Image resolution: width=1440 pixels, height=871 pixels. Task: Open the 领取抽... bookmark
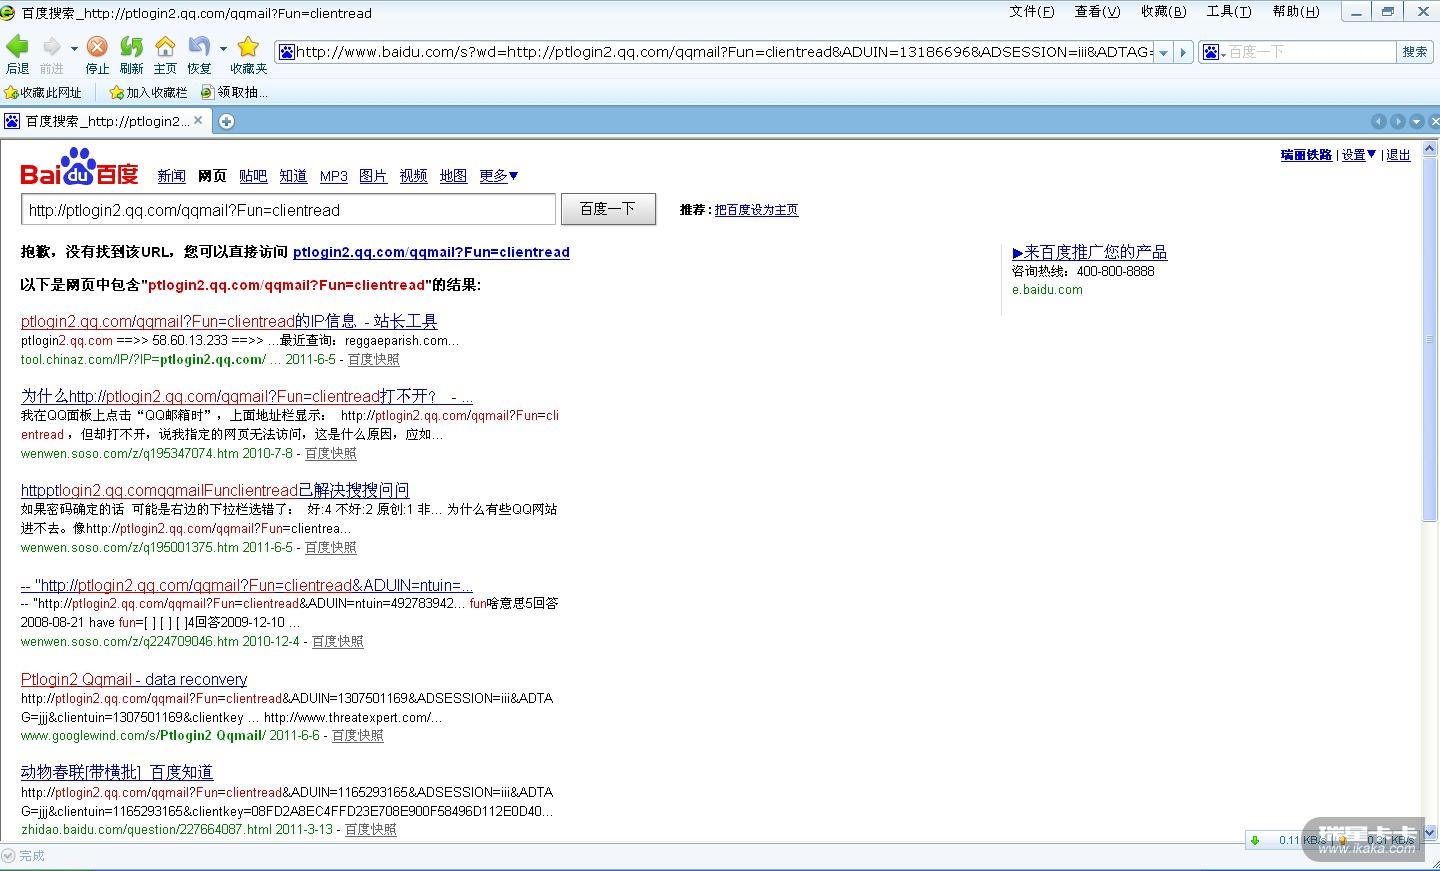[x=234, y=92]
